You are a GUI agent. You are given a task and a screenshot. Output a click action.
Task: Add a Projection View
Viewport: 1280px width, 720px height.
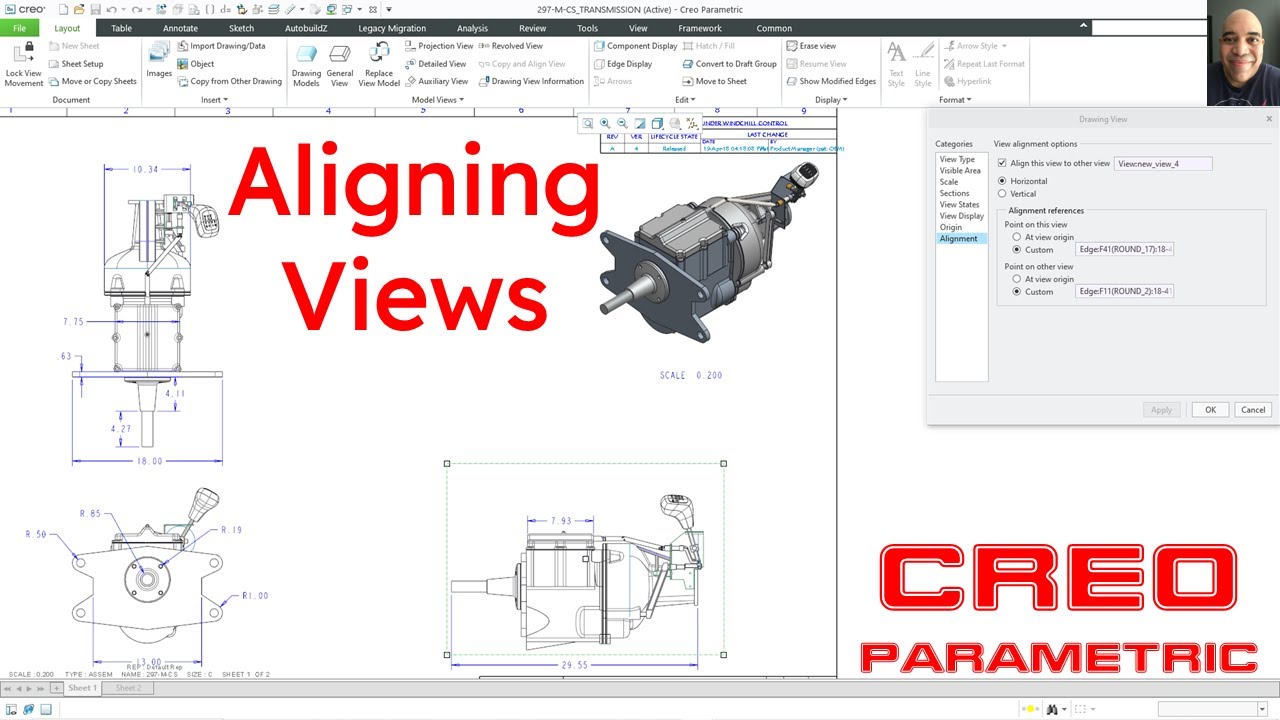439,46
